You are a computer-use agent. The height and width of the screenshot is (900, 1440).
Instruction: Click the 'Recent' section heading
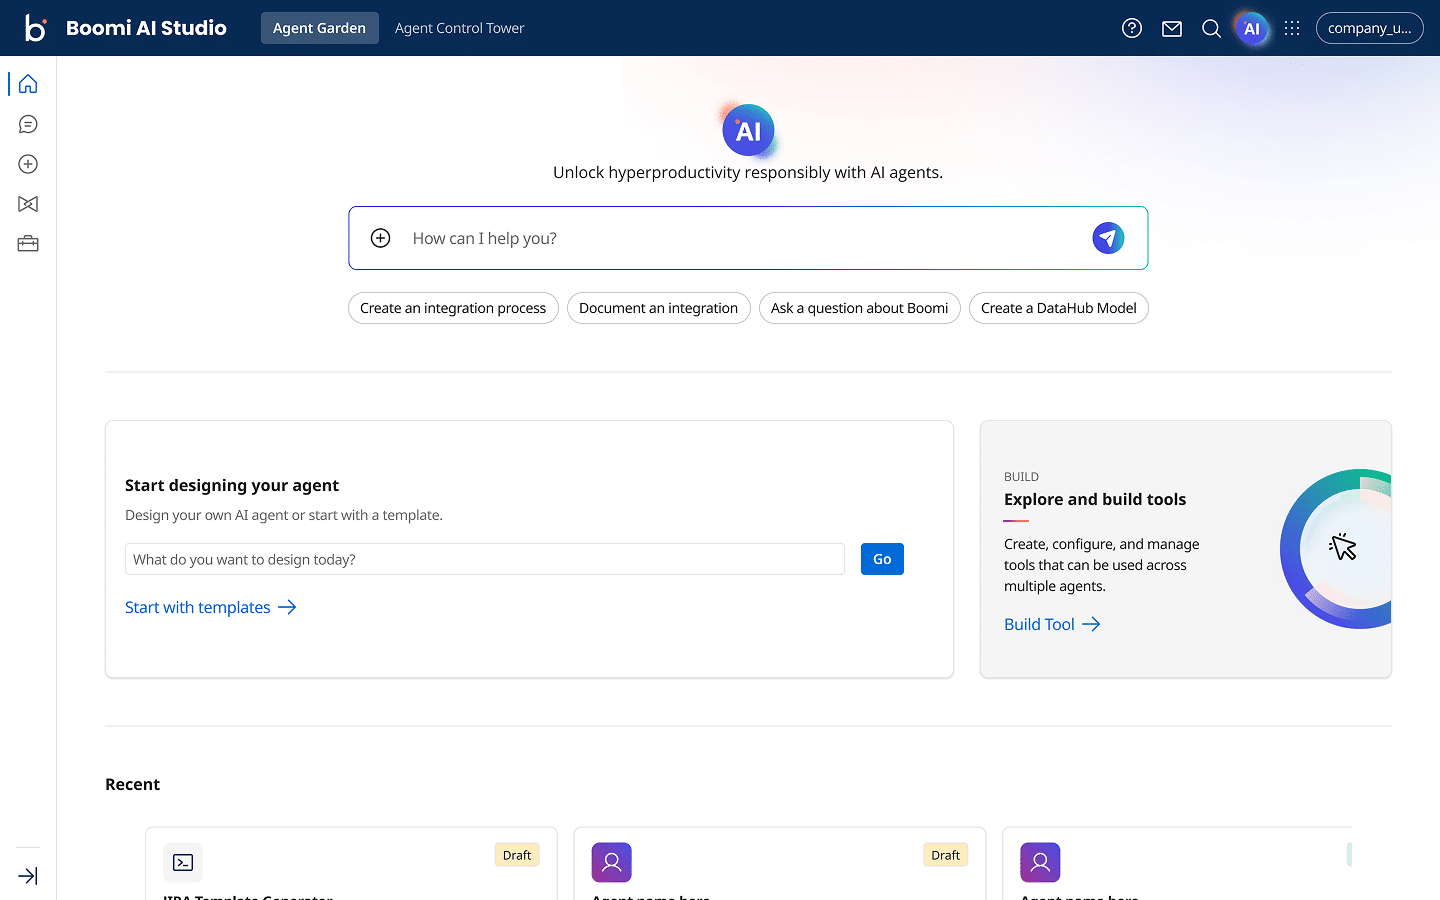pyautogui.click(x=132, y=784)
